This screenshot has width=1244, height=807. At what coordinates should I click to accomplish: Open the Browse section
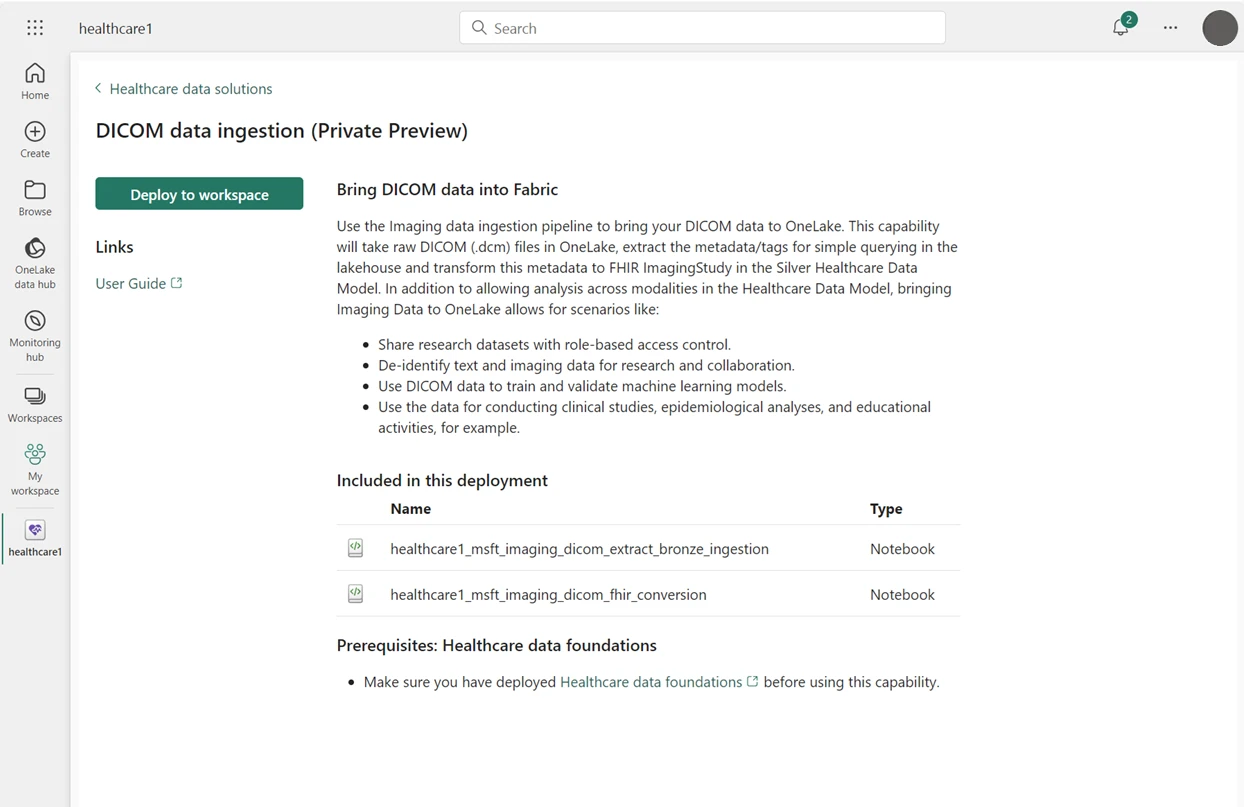(x=34, y=197)
